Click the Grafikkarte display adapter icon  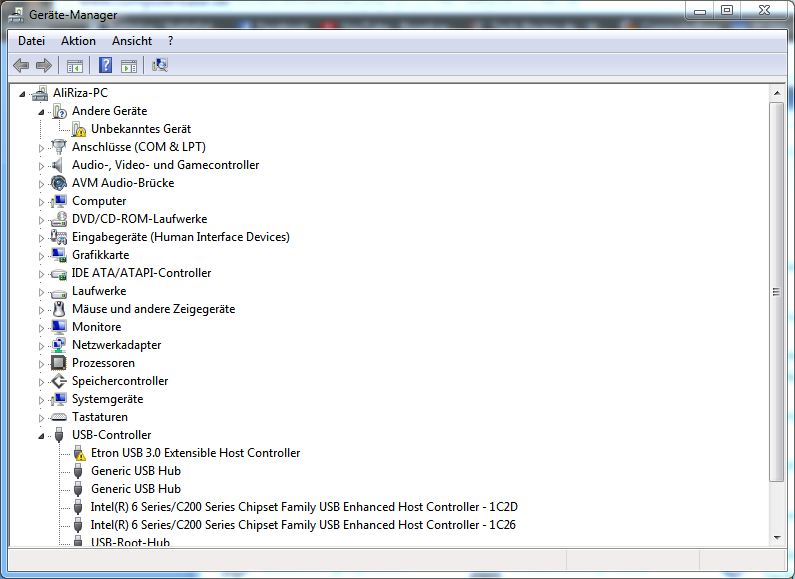coord(59,255)
